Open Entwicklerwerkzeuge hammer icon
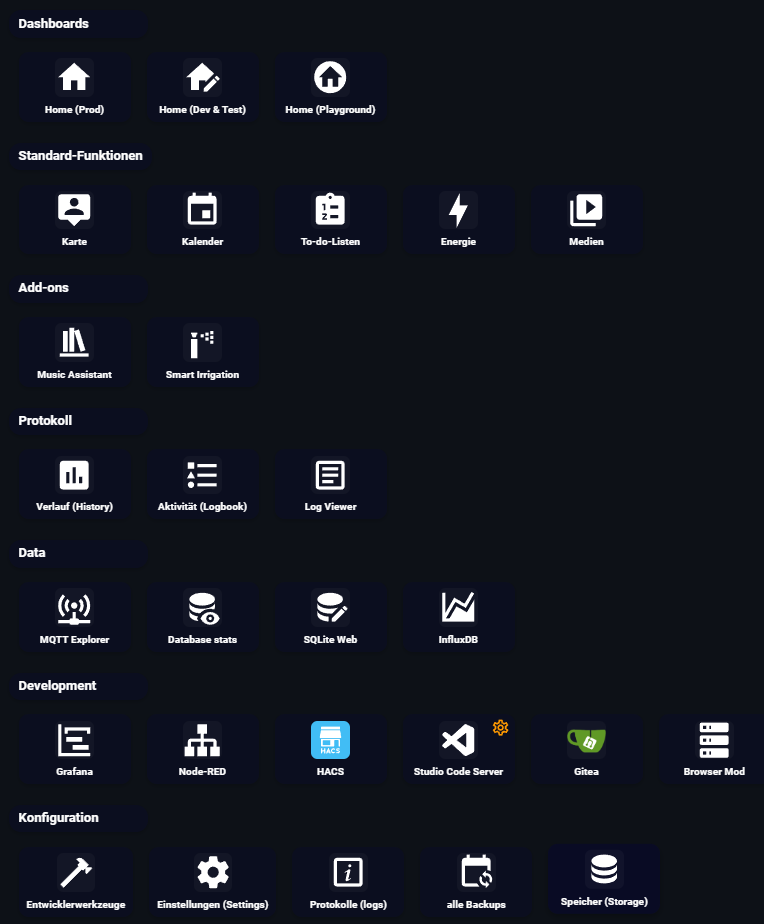The width and height of the screenshot is (764, 924). tap(75, 872)
